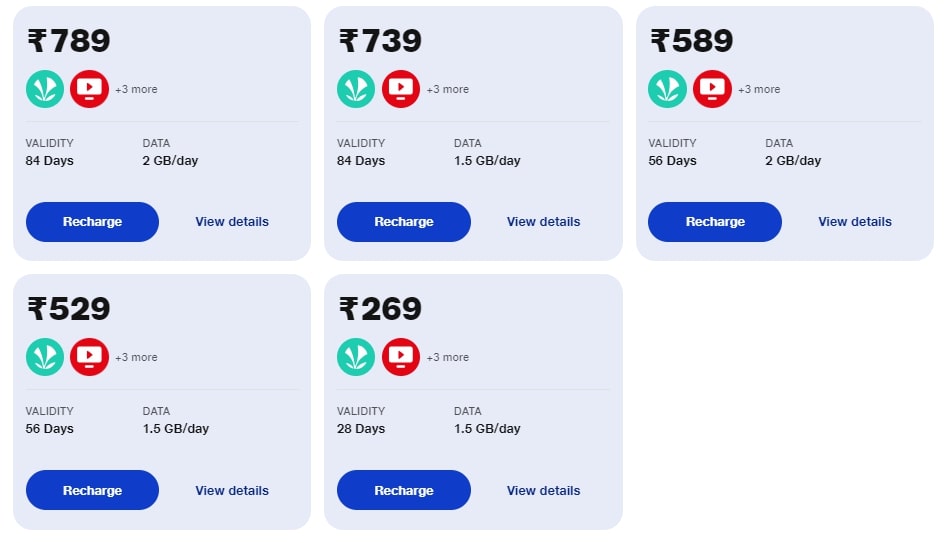Click JioSaavn icon on ₹739 plan
Viewport: 948px width, 543px height.
coord(356,89)
